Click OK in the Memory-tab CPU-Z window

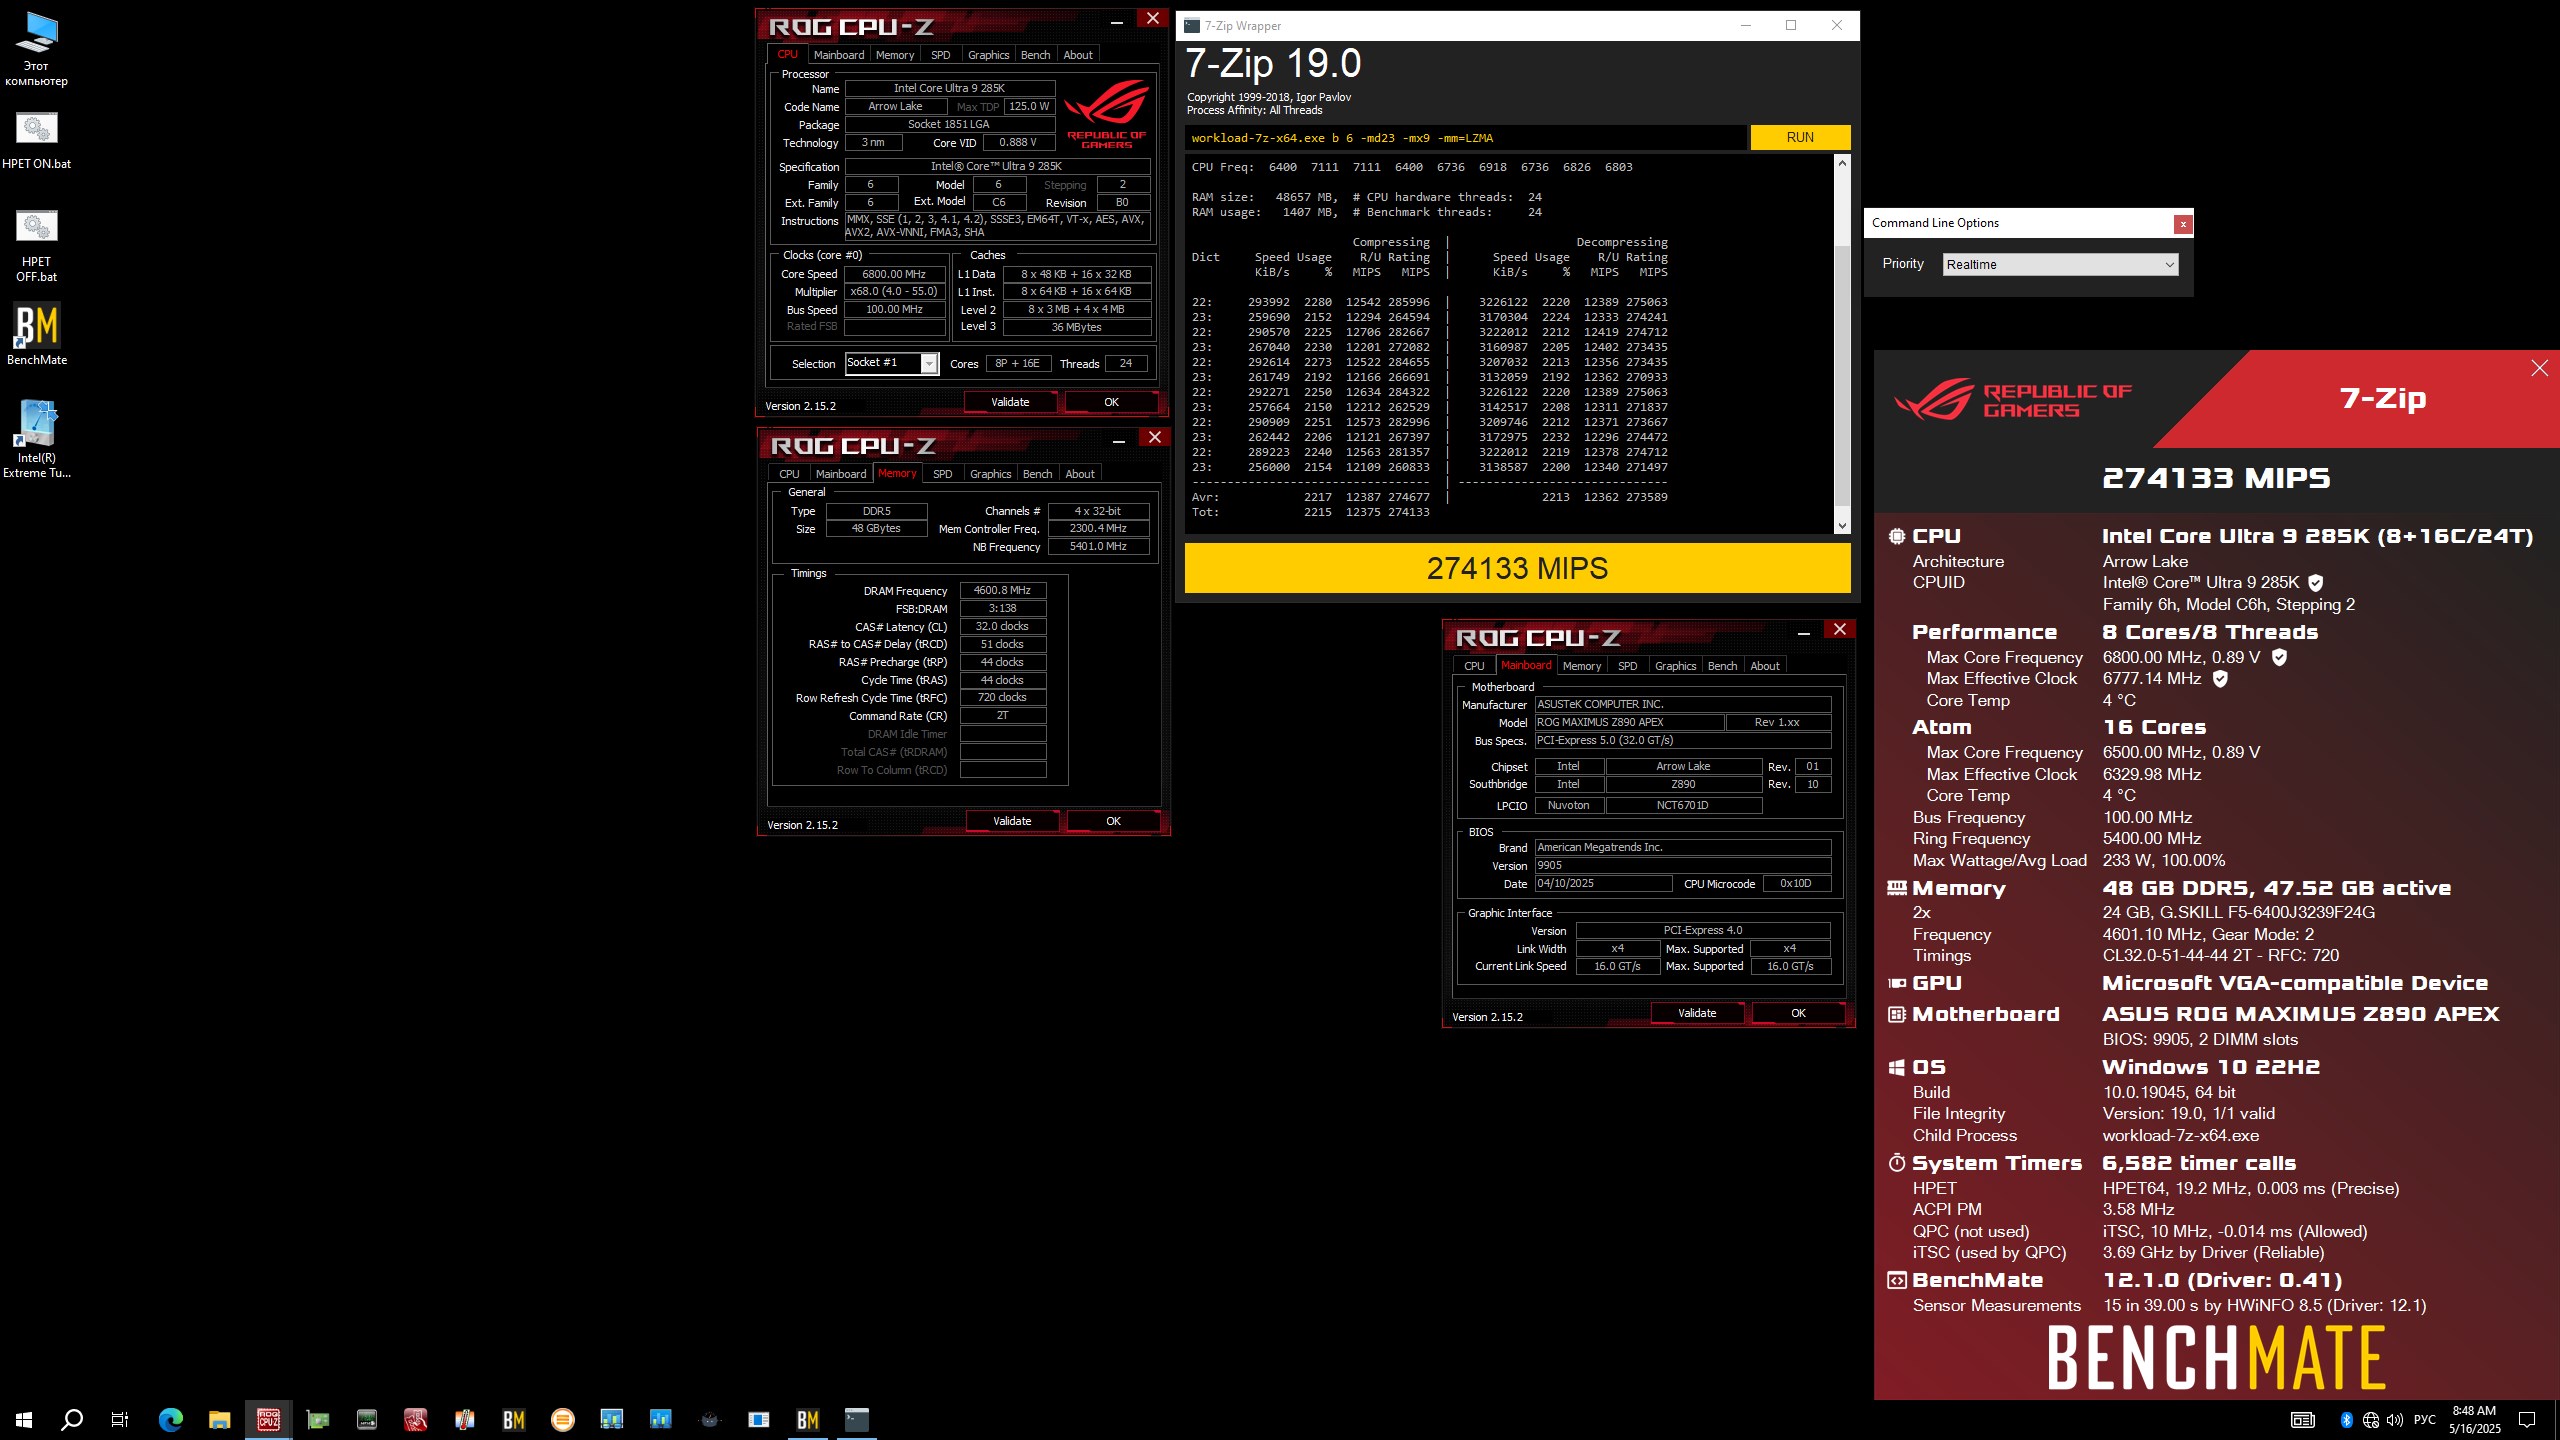tap(1113, 821)
